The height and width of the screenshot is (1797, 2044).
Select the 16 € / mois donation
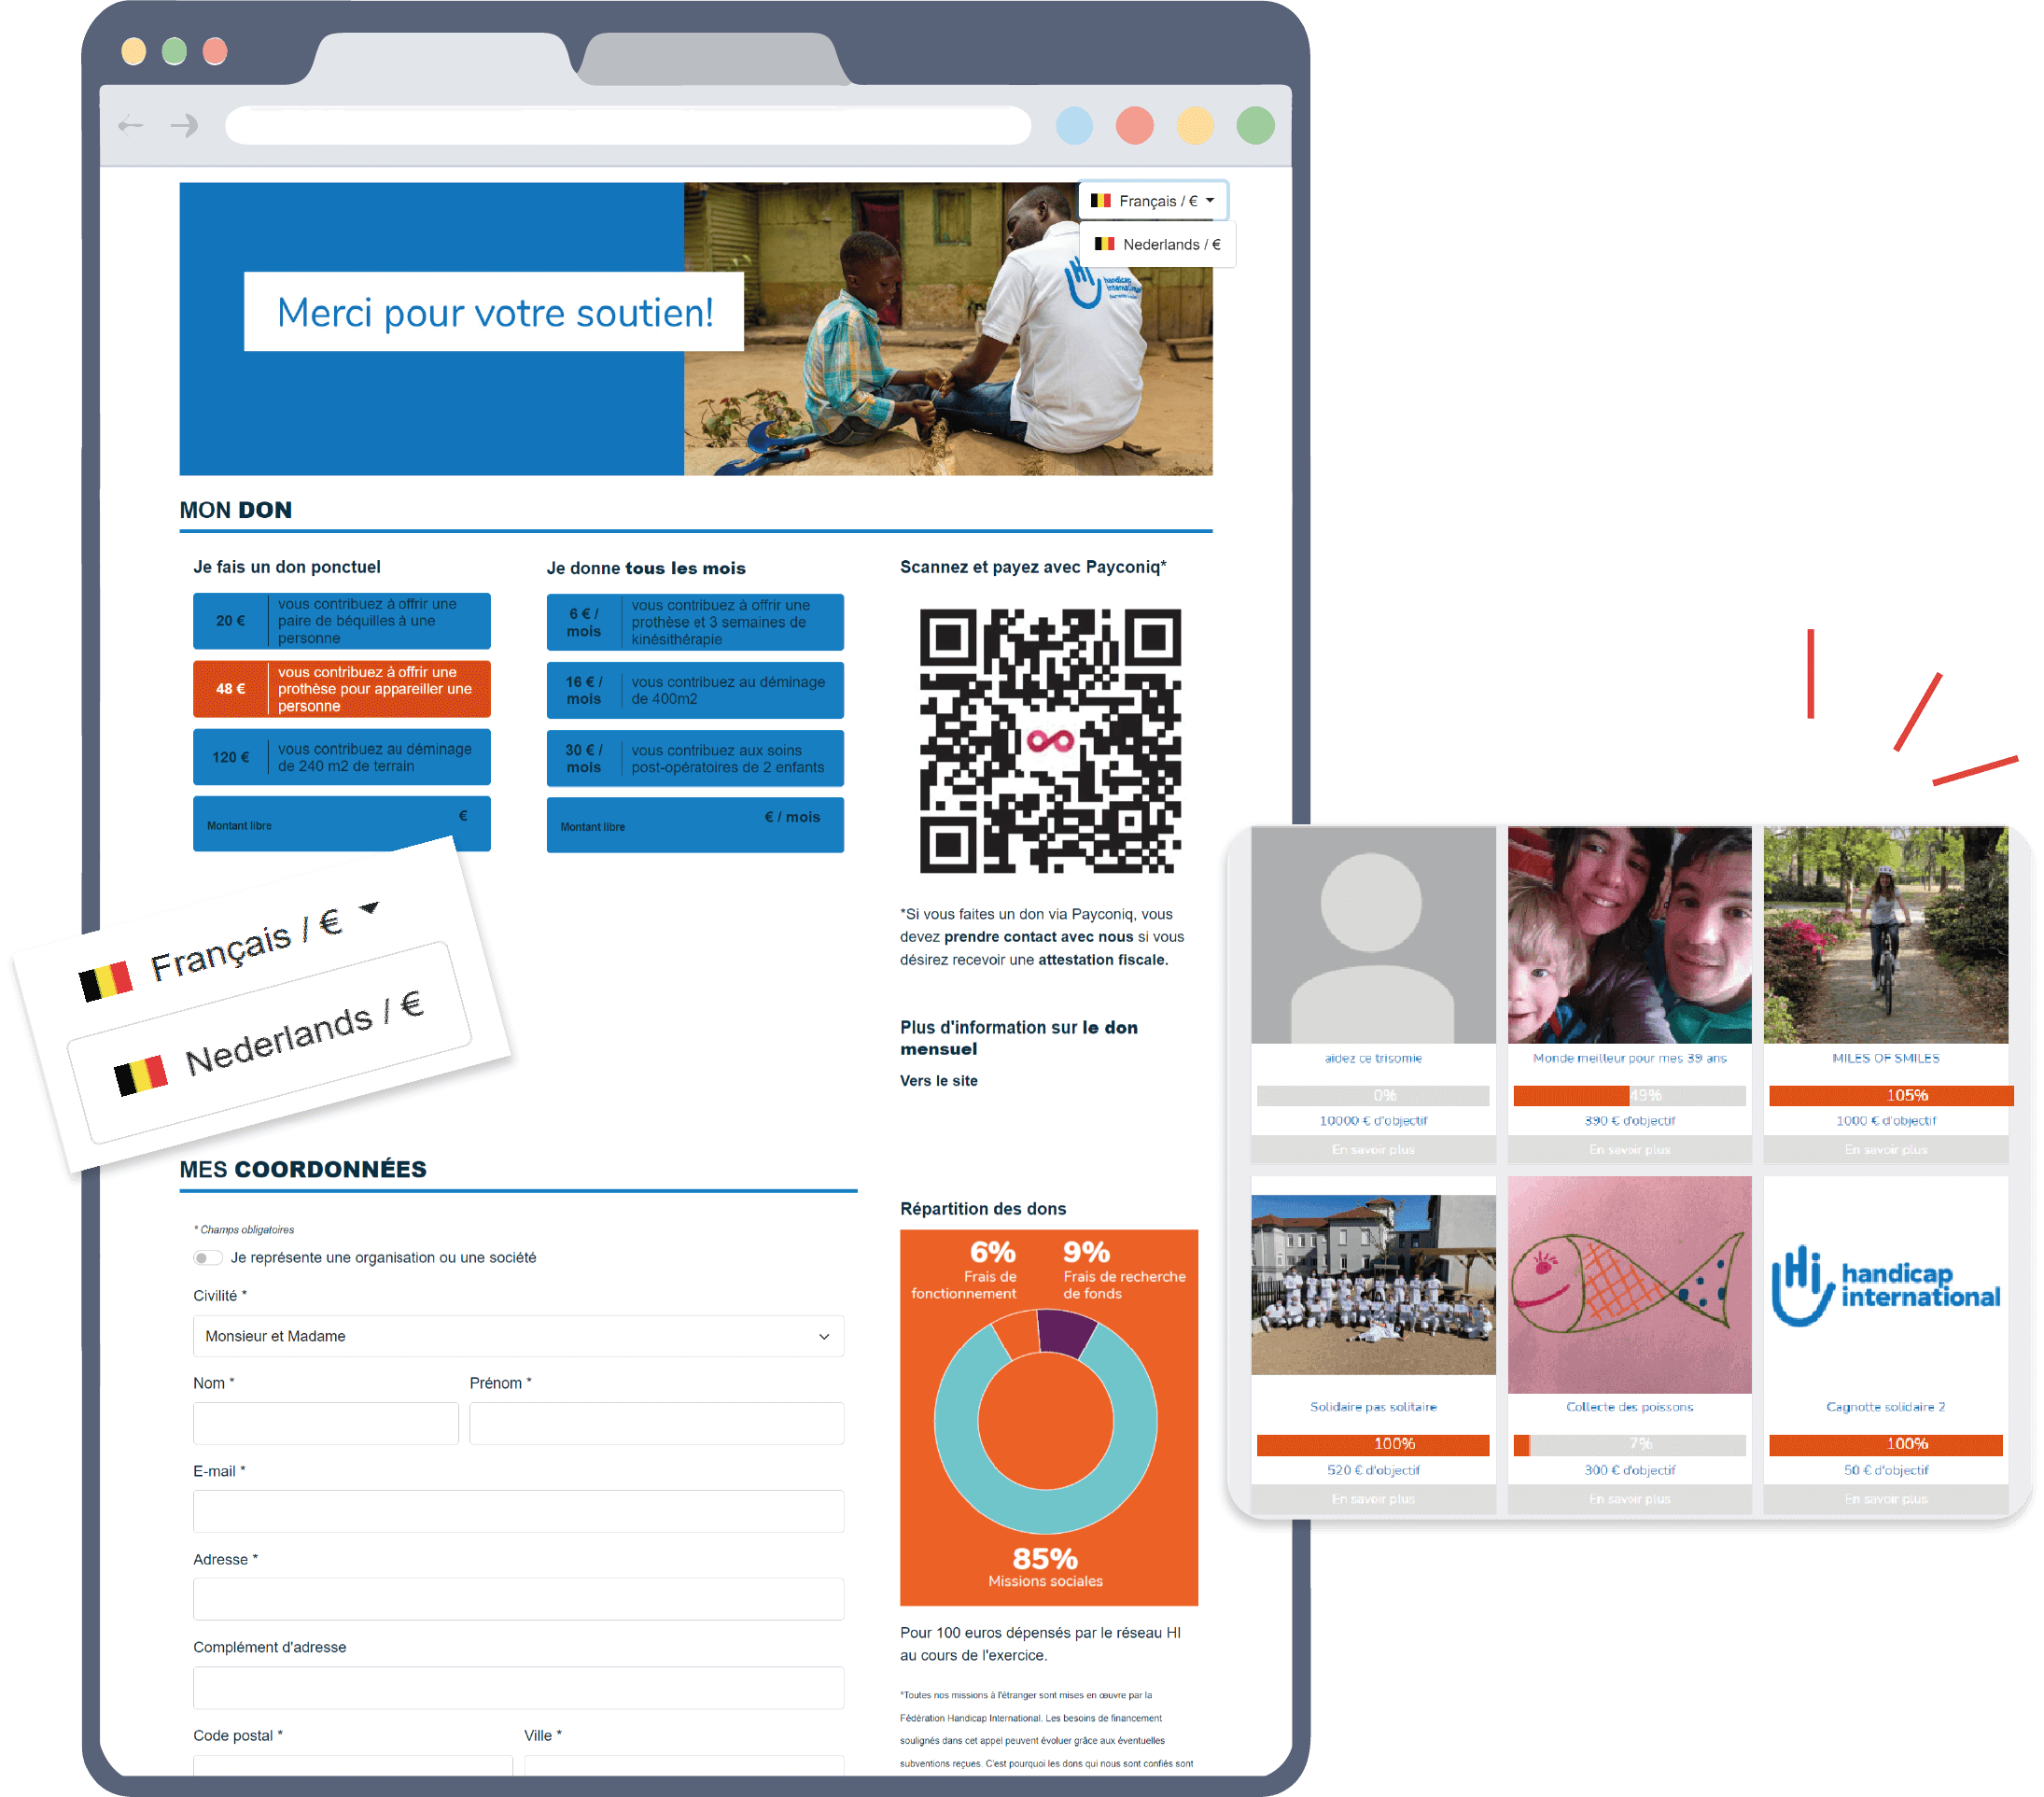point(695,690)
